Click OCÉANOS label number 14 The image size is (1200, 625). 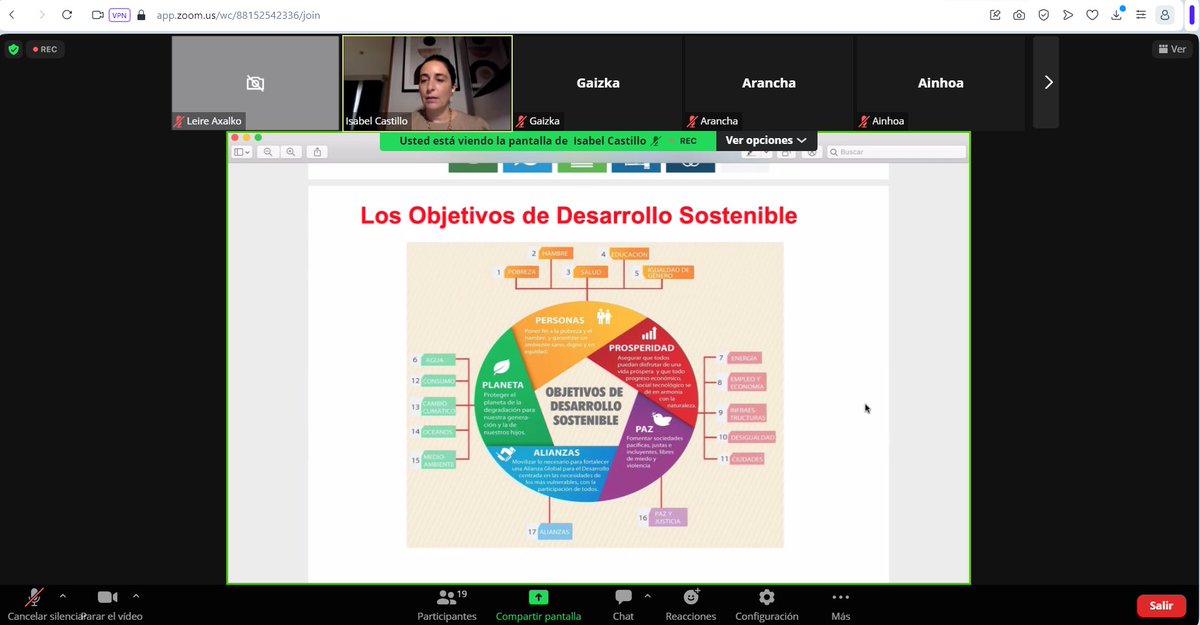coord(437,432)
